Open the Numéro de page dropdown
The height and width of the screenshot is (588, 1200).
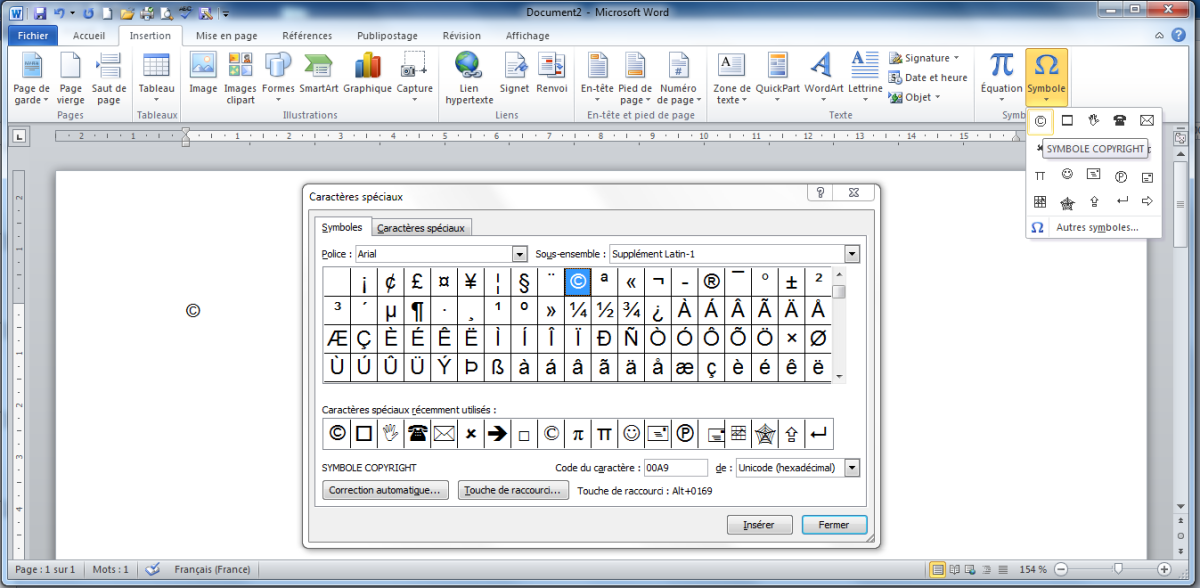tap(678, 79)
